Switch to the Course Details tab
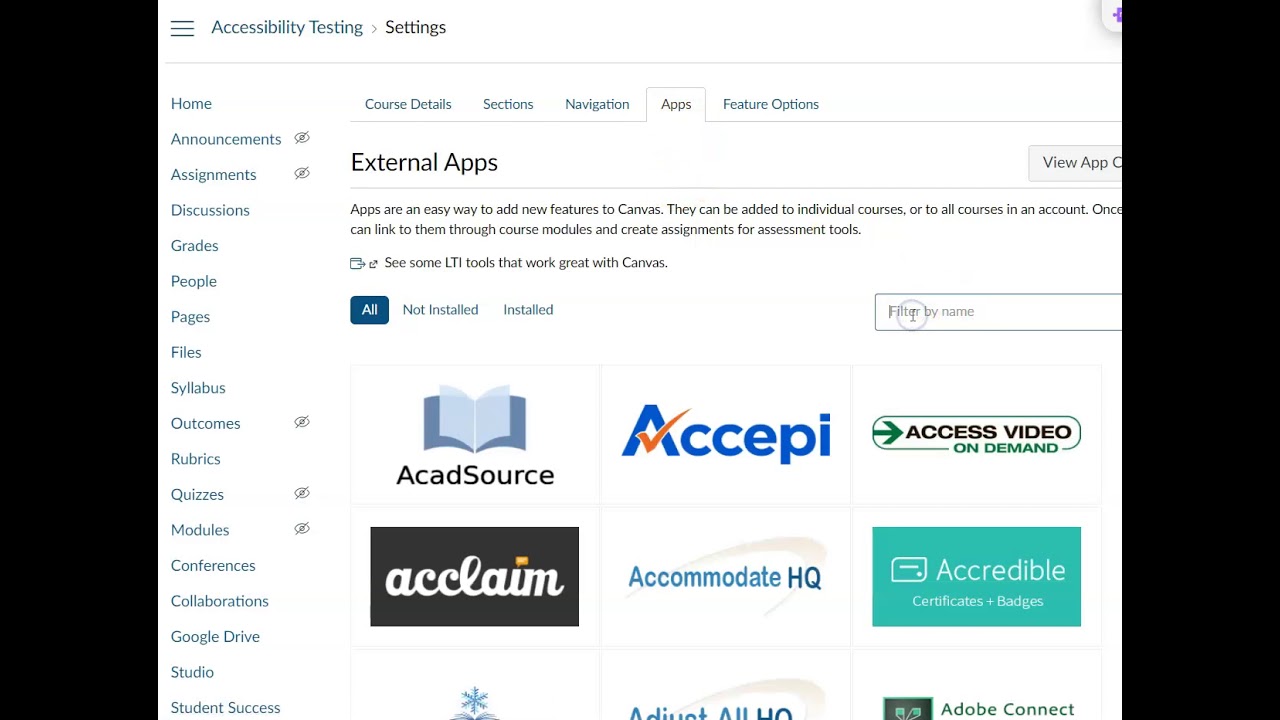 [408, 104]
